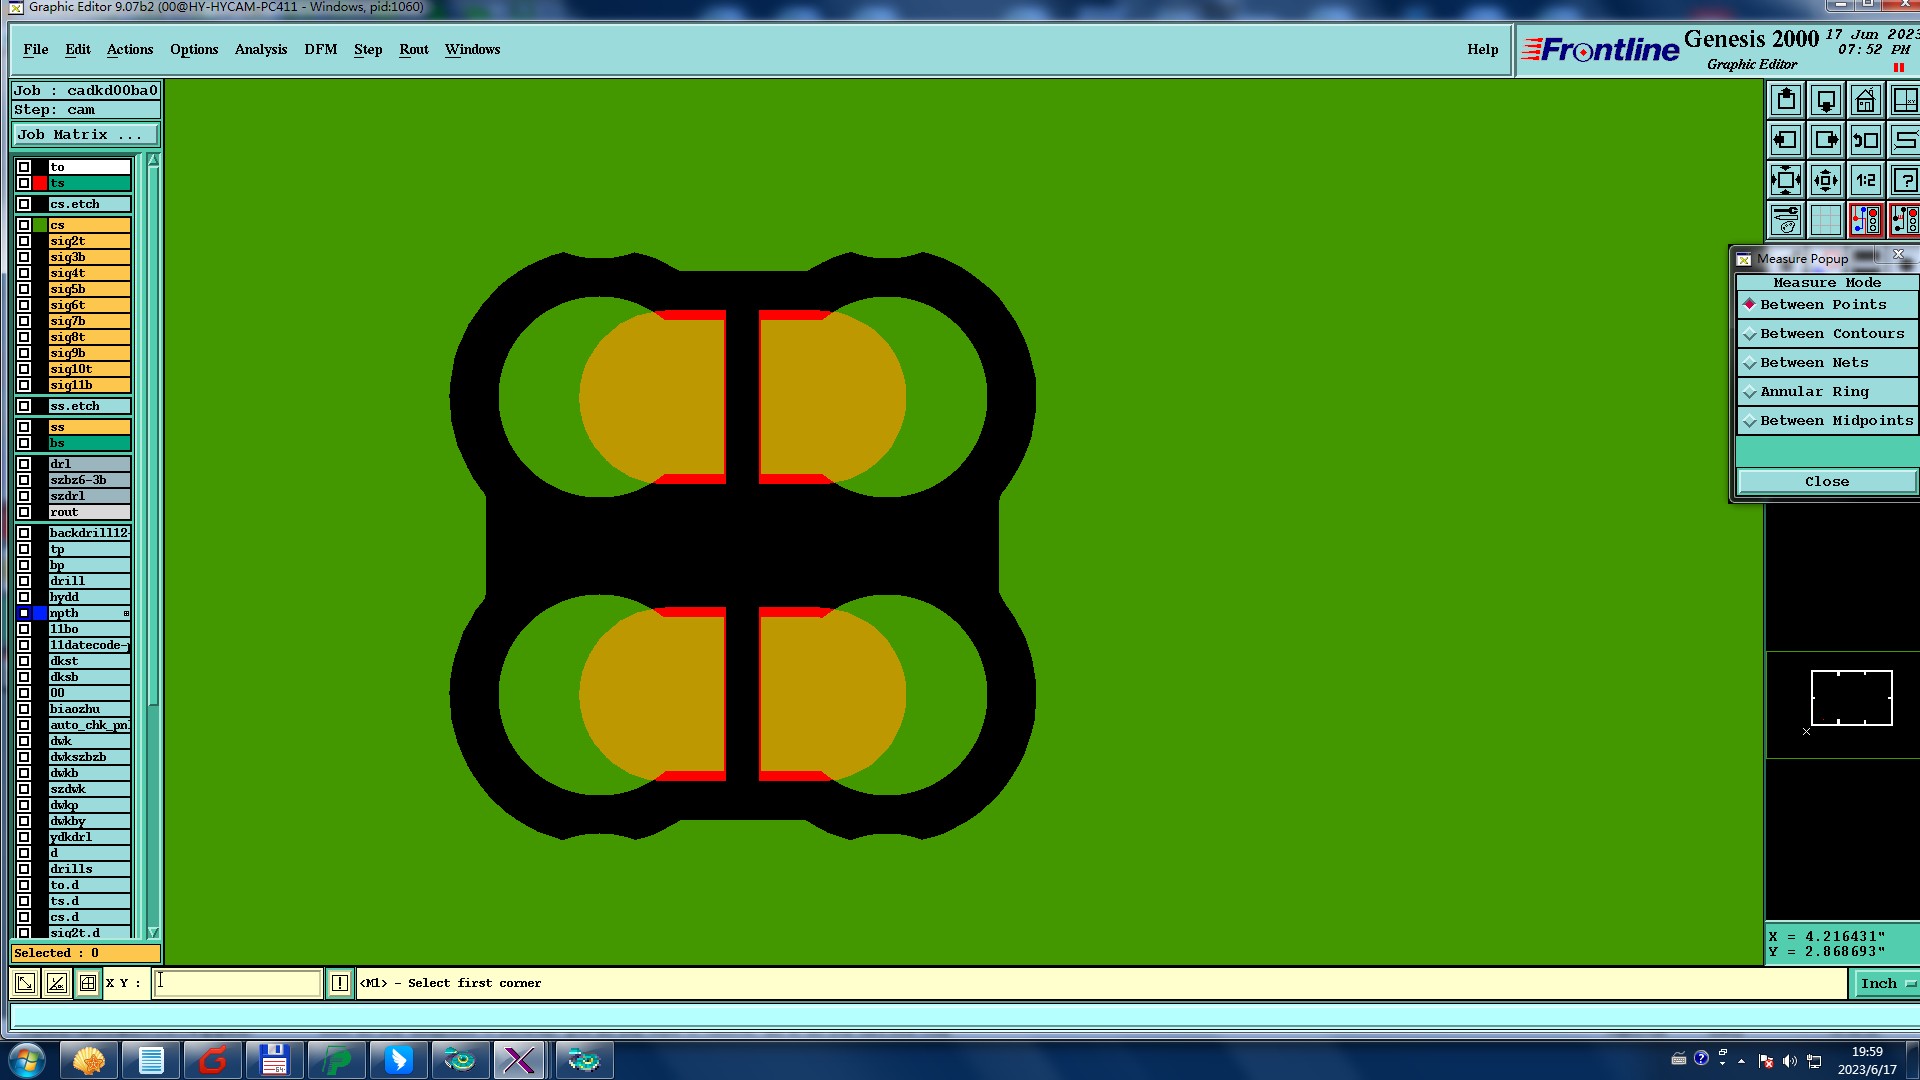Click the red color swatch of ts layer
The height and width of the screenshot is (1080, 1920).
click(x=40, y=183)
